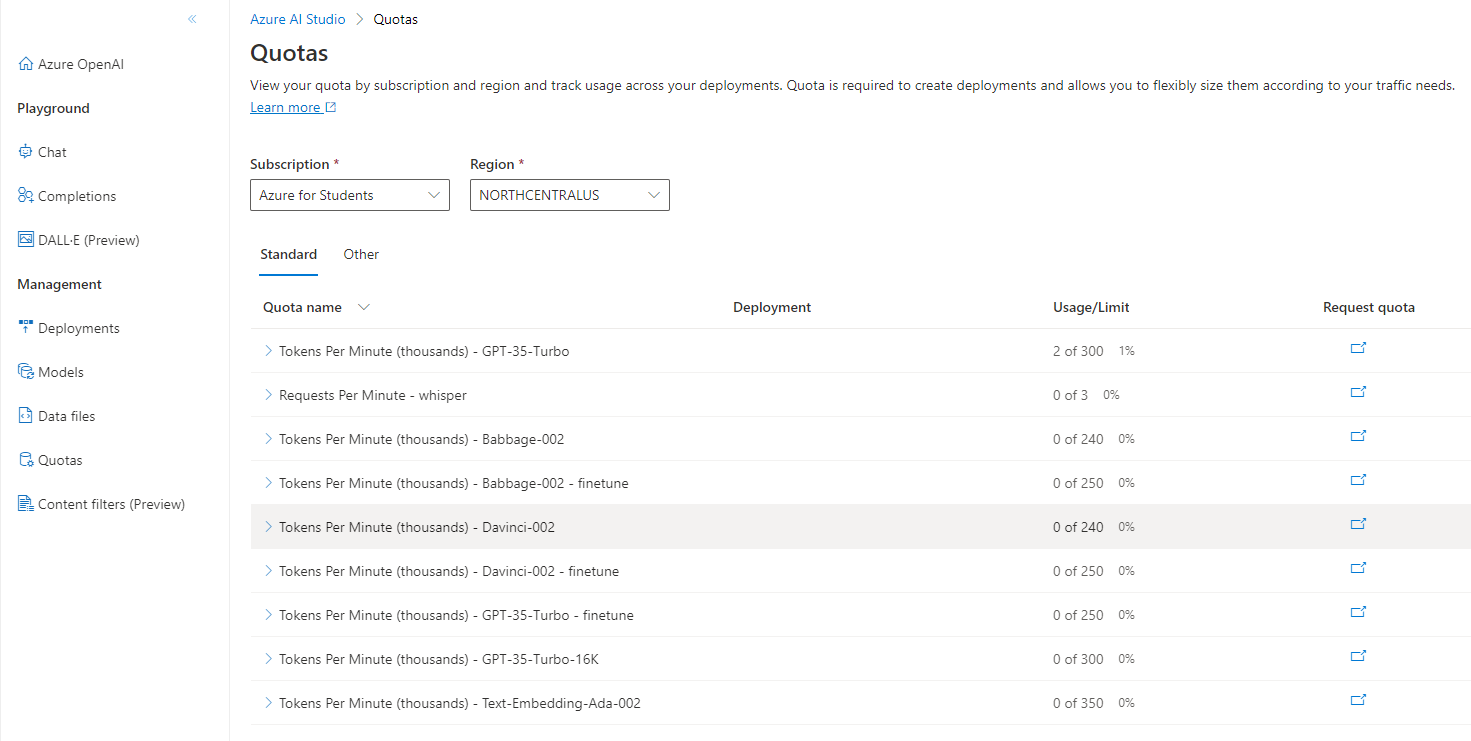Click the '0 of 3' usage value

[1070, 395]
